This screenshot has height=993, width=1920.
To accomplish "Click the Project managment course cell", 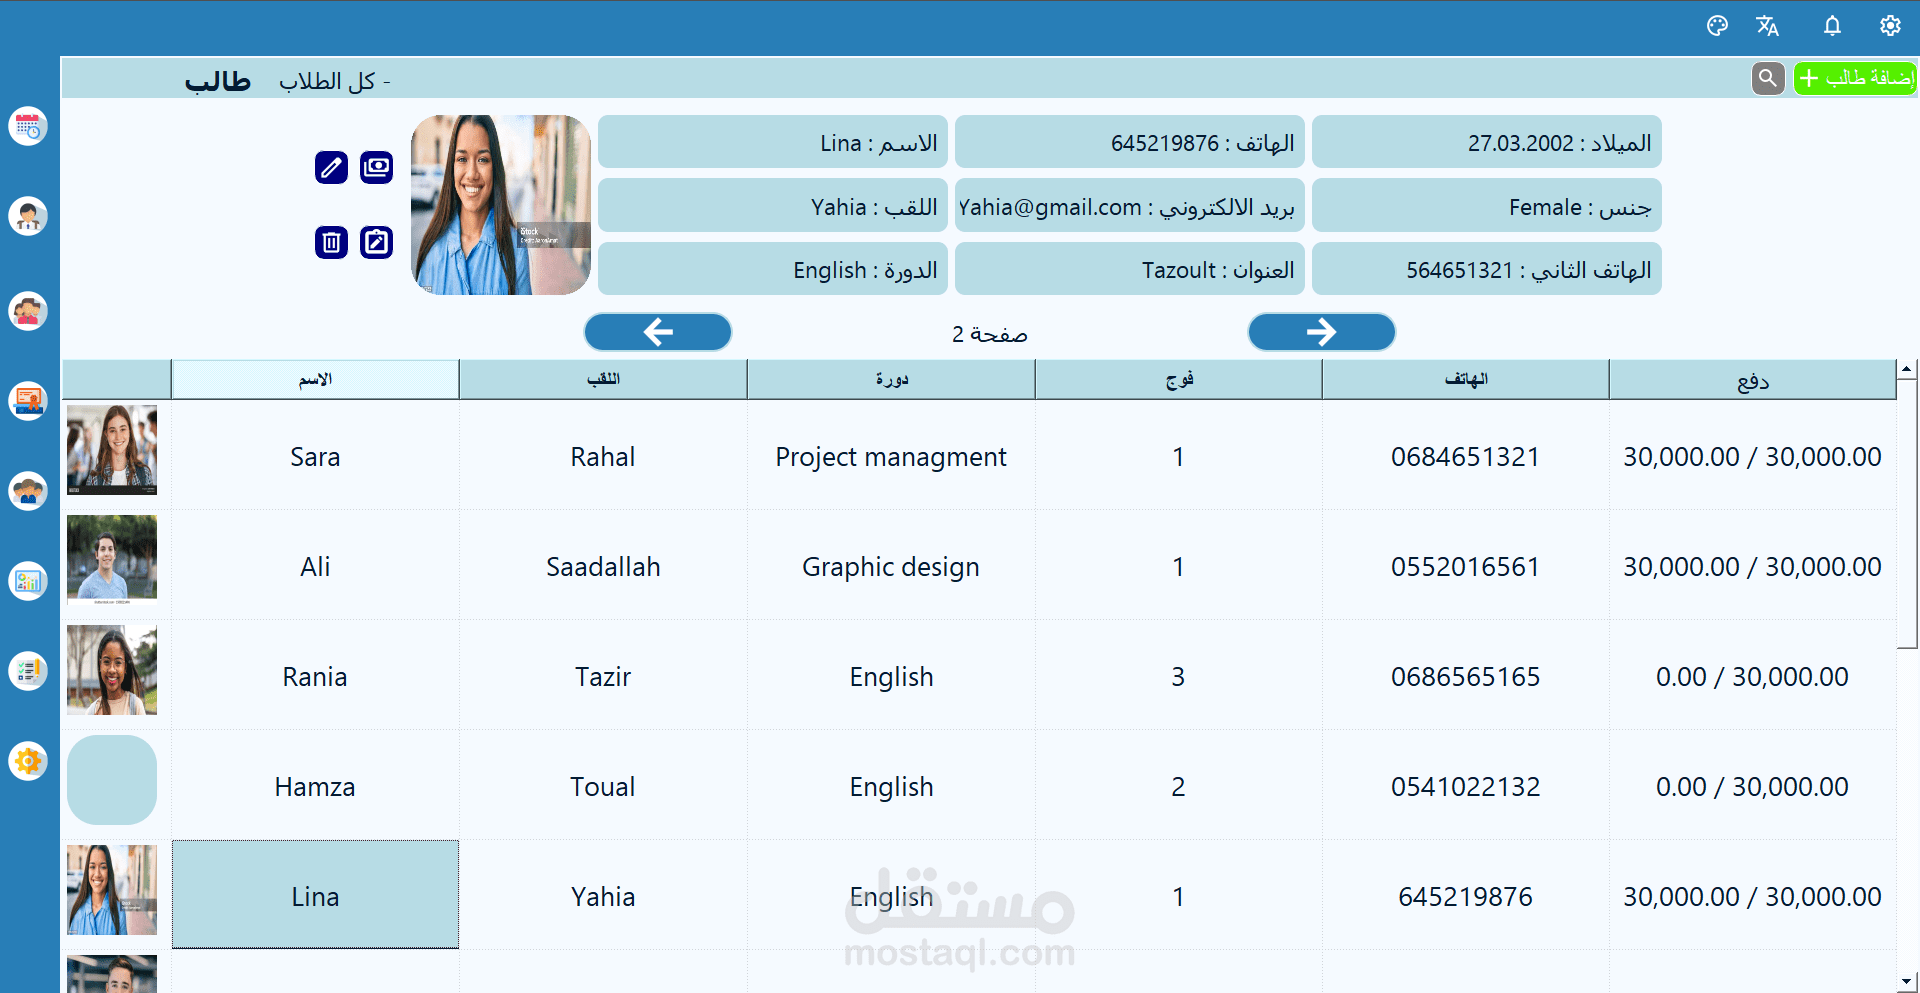I will coord(891,456).
